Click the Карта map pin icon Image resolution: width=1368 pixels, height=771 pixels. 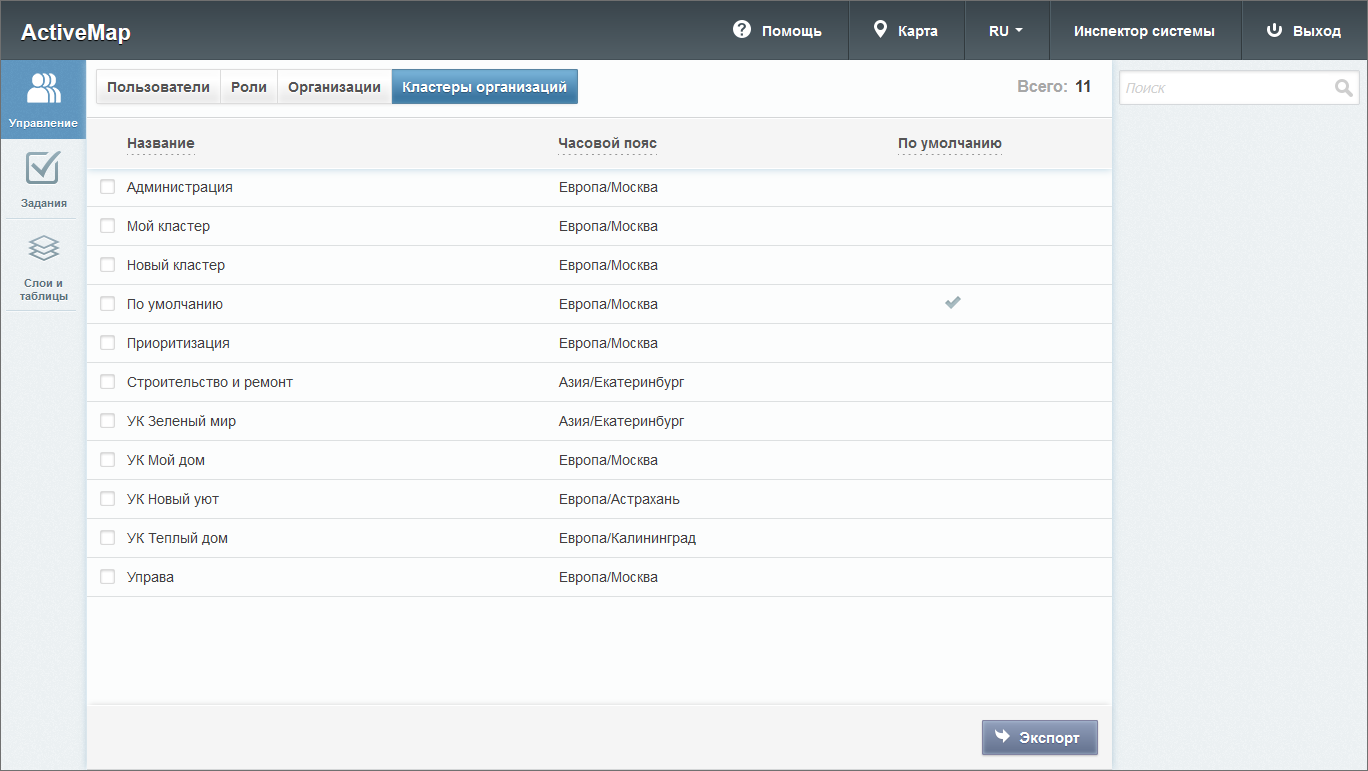880,30
